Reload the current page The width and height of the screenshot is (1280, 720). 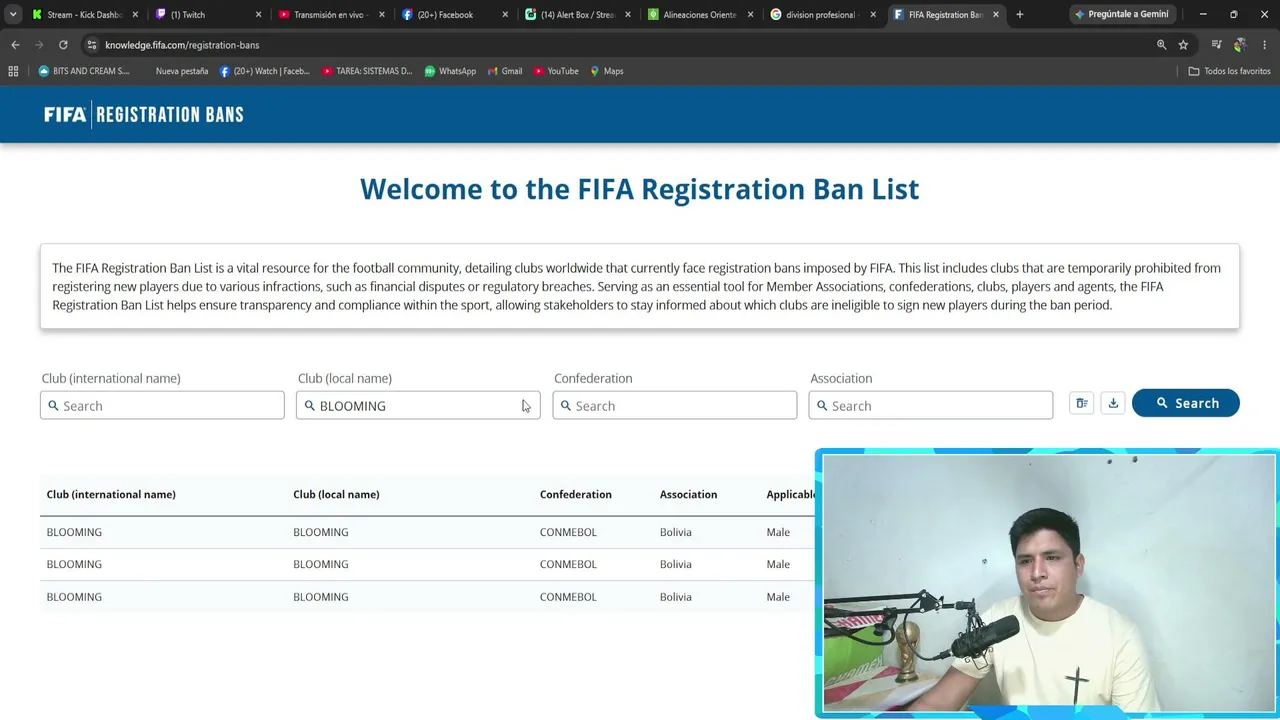click(x=63, y=45)
